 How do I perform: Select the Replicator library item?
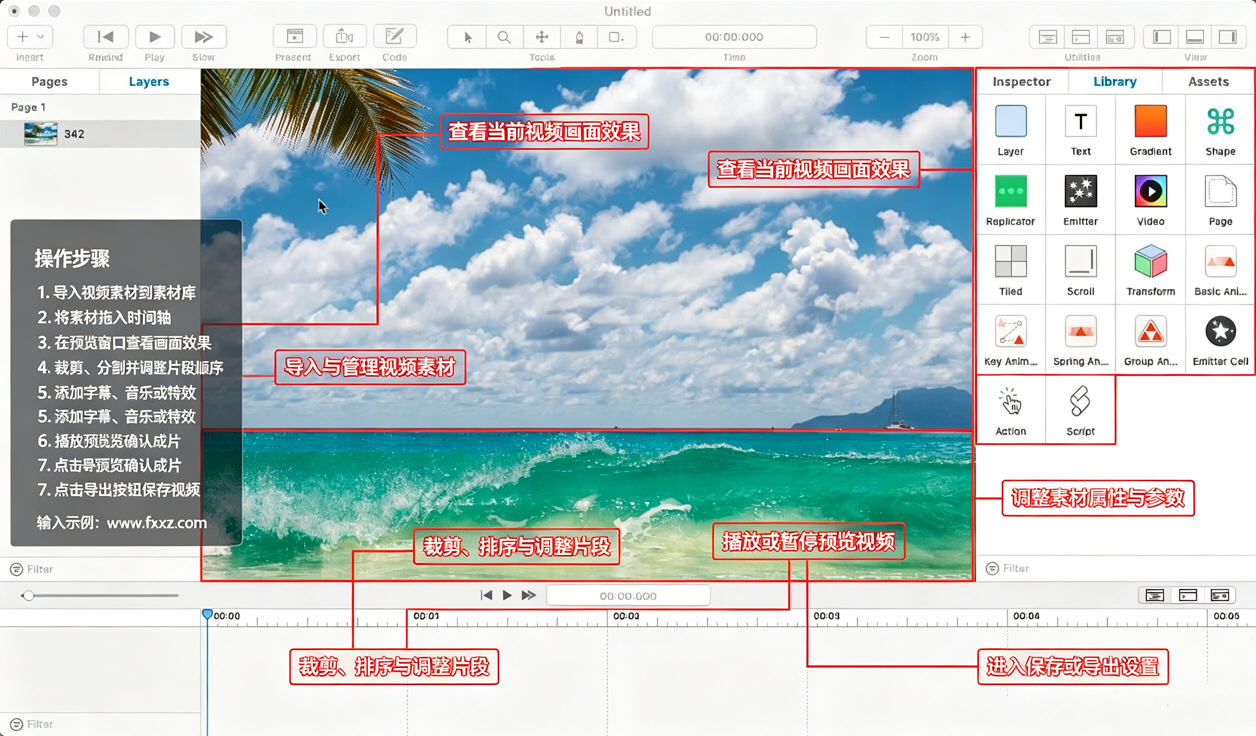coord(1011,200)
